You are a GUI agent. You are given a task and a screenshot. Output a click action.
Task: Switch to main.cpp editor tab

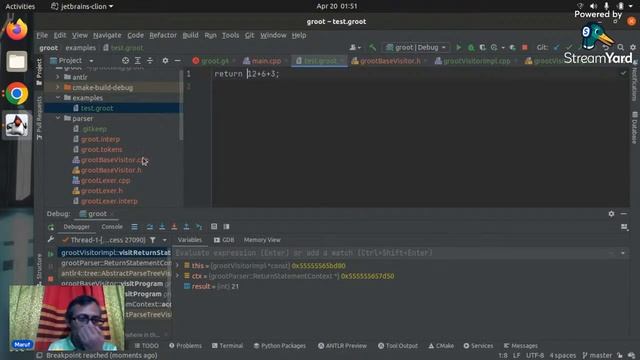(x=262, y=61)
